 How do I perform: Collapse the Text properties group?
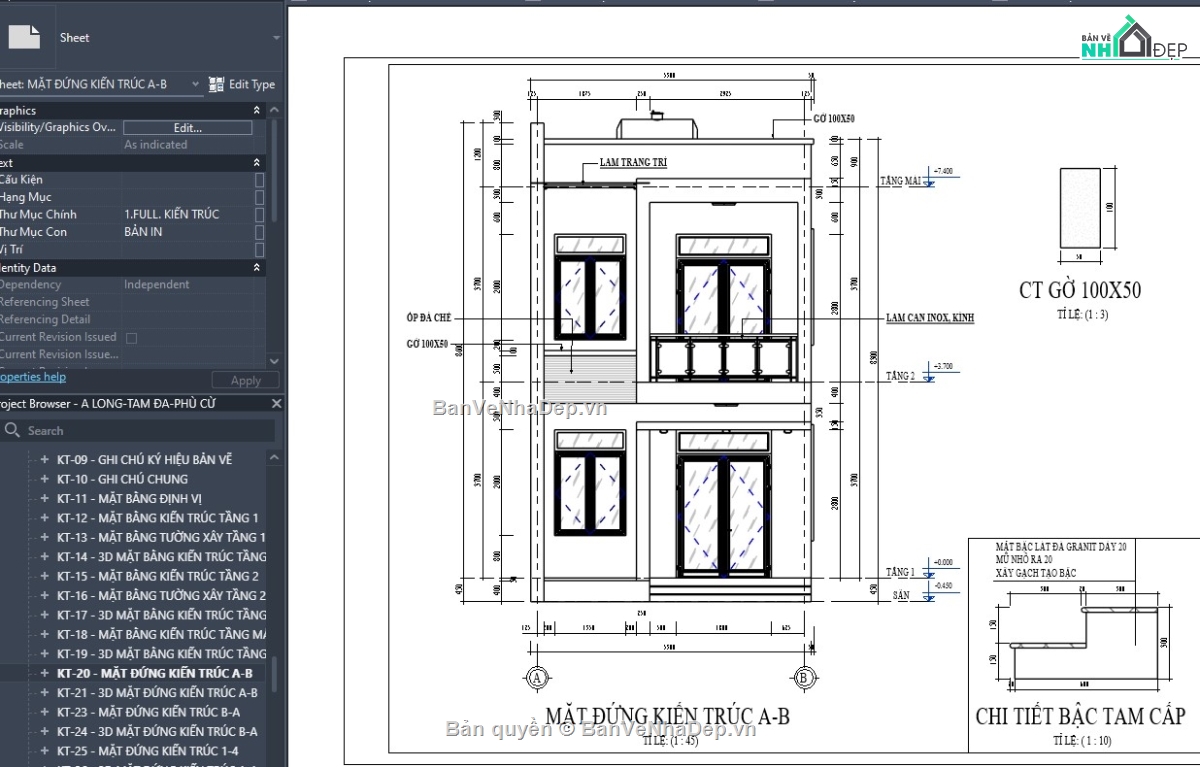click(x=257, y=163)
